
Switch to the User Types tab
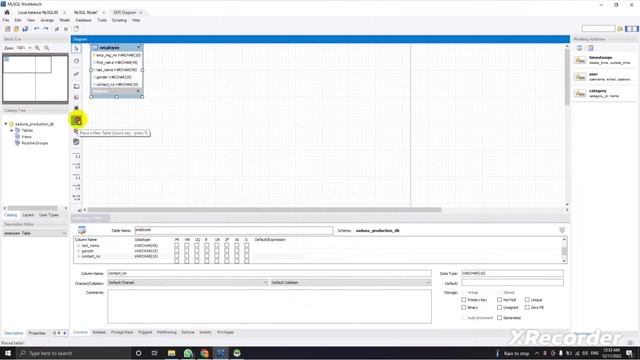tap(49, 215)
